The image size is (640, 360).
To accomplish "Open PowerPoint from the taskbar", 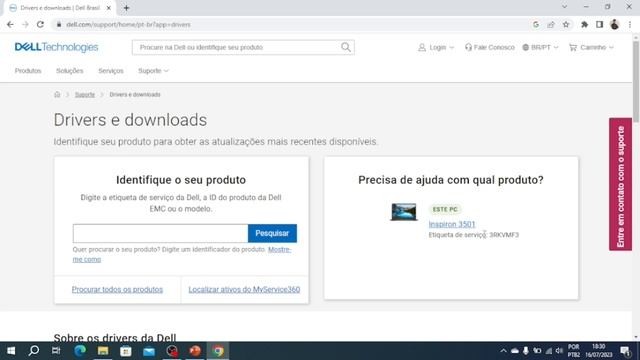I will coord(195,351).
